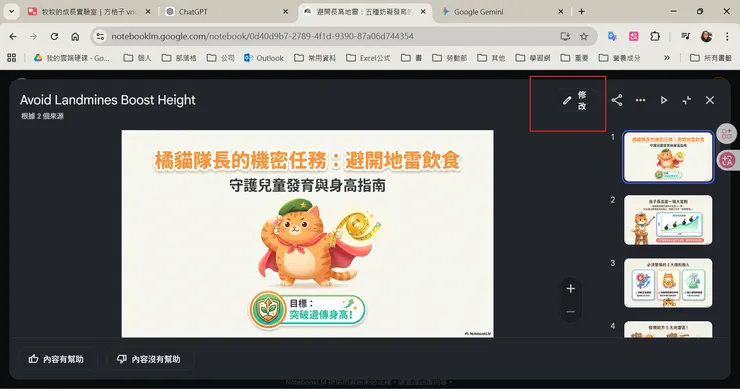This screenshot has width=740, height=389.
Task: Switch to the ChatGPT tab
Action: click(227, 12)
